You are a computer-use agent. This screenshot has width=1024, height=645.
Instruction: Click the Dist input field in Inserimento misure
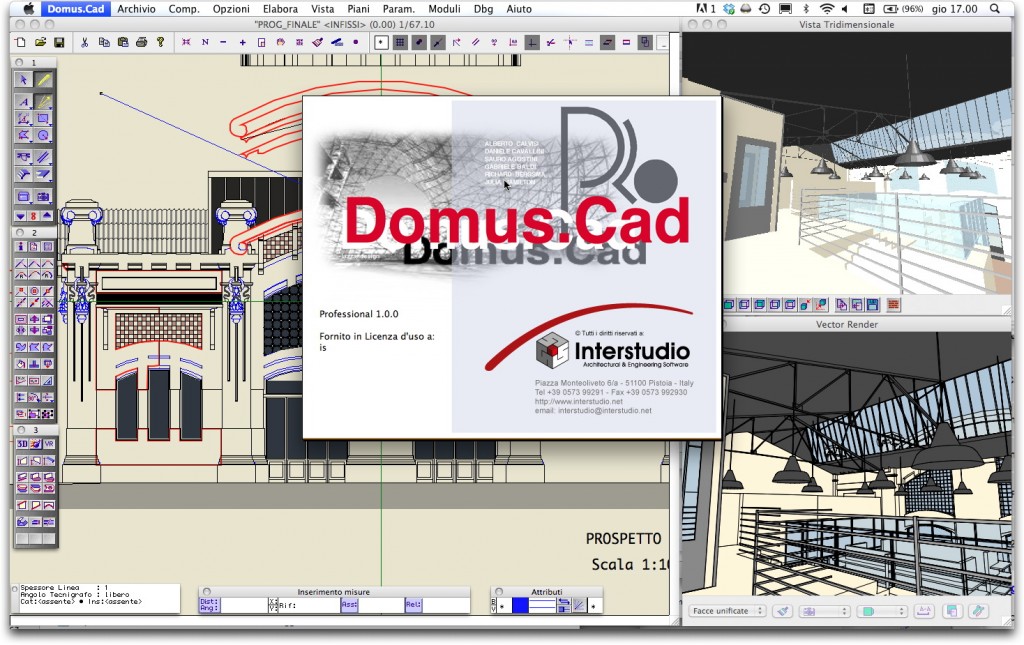pyautogui.click(x=245, y=603)
